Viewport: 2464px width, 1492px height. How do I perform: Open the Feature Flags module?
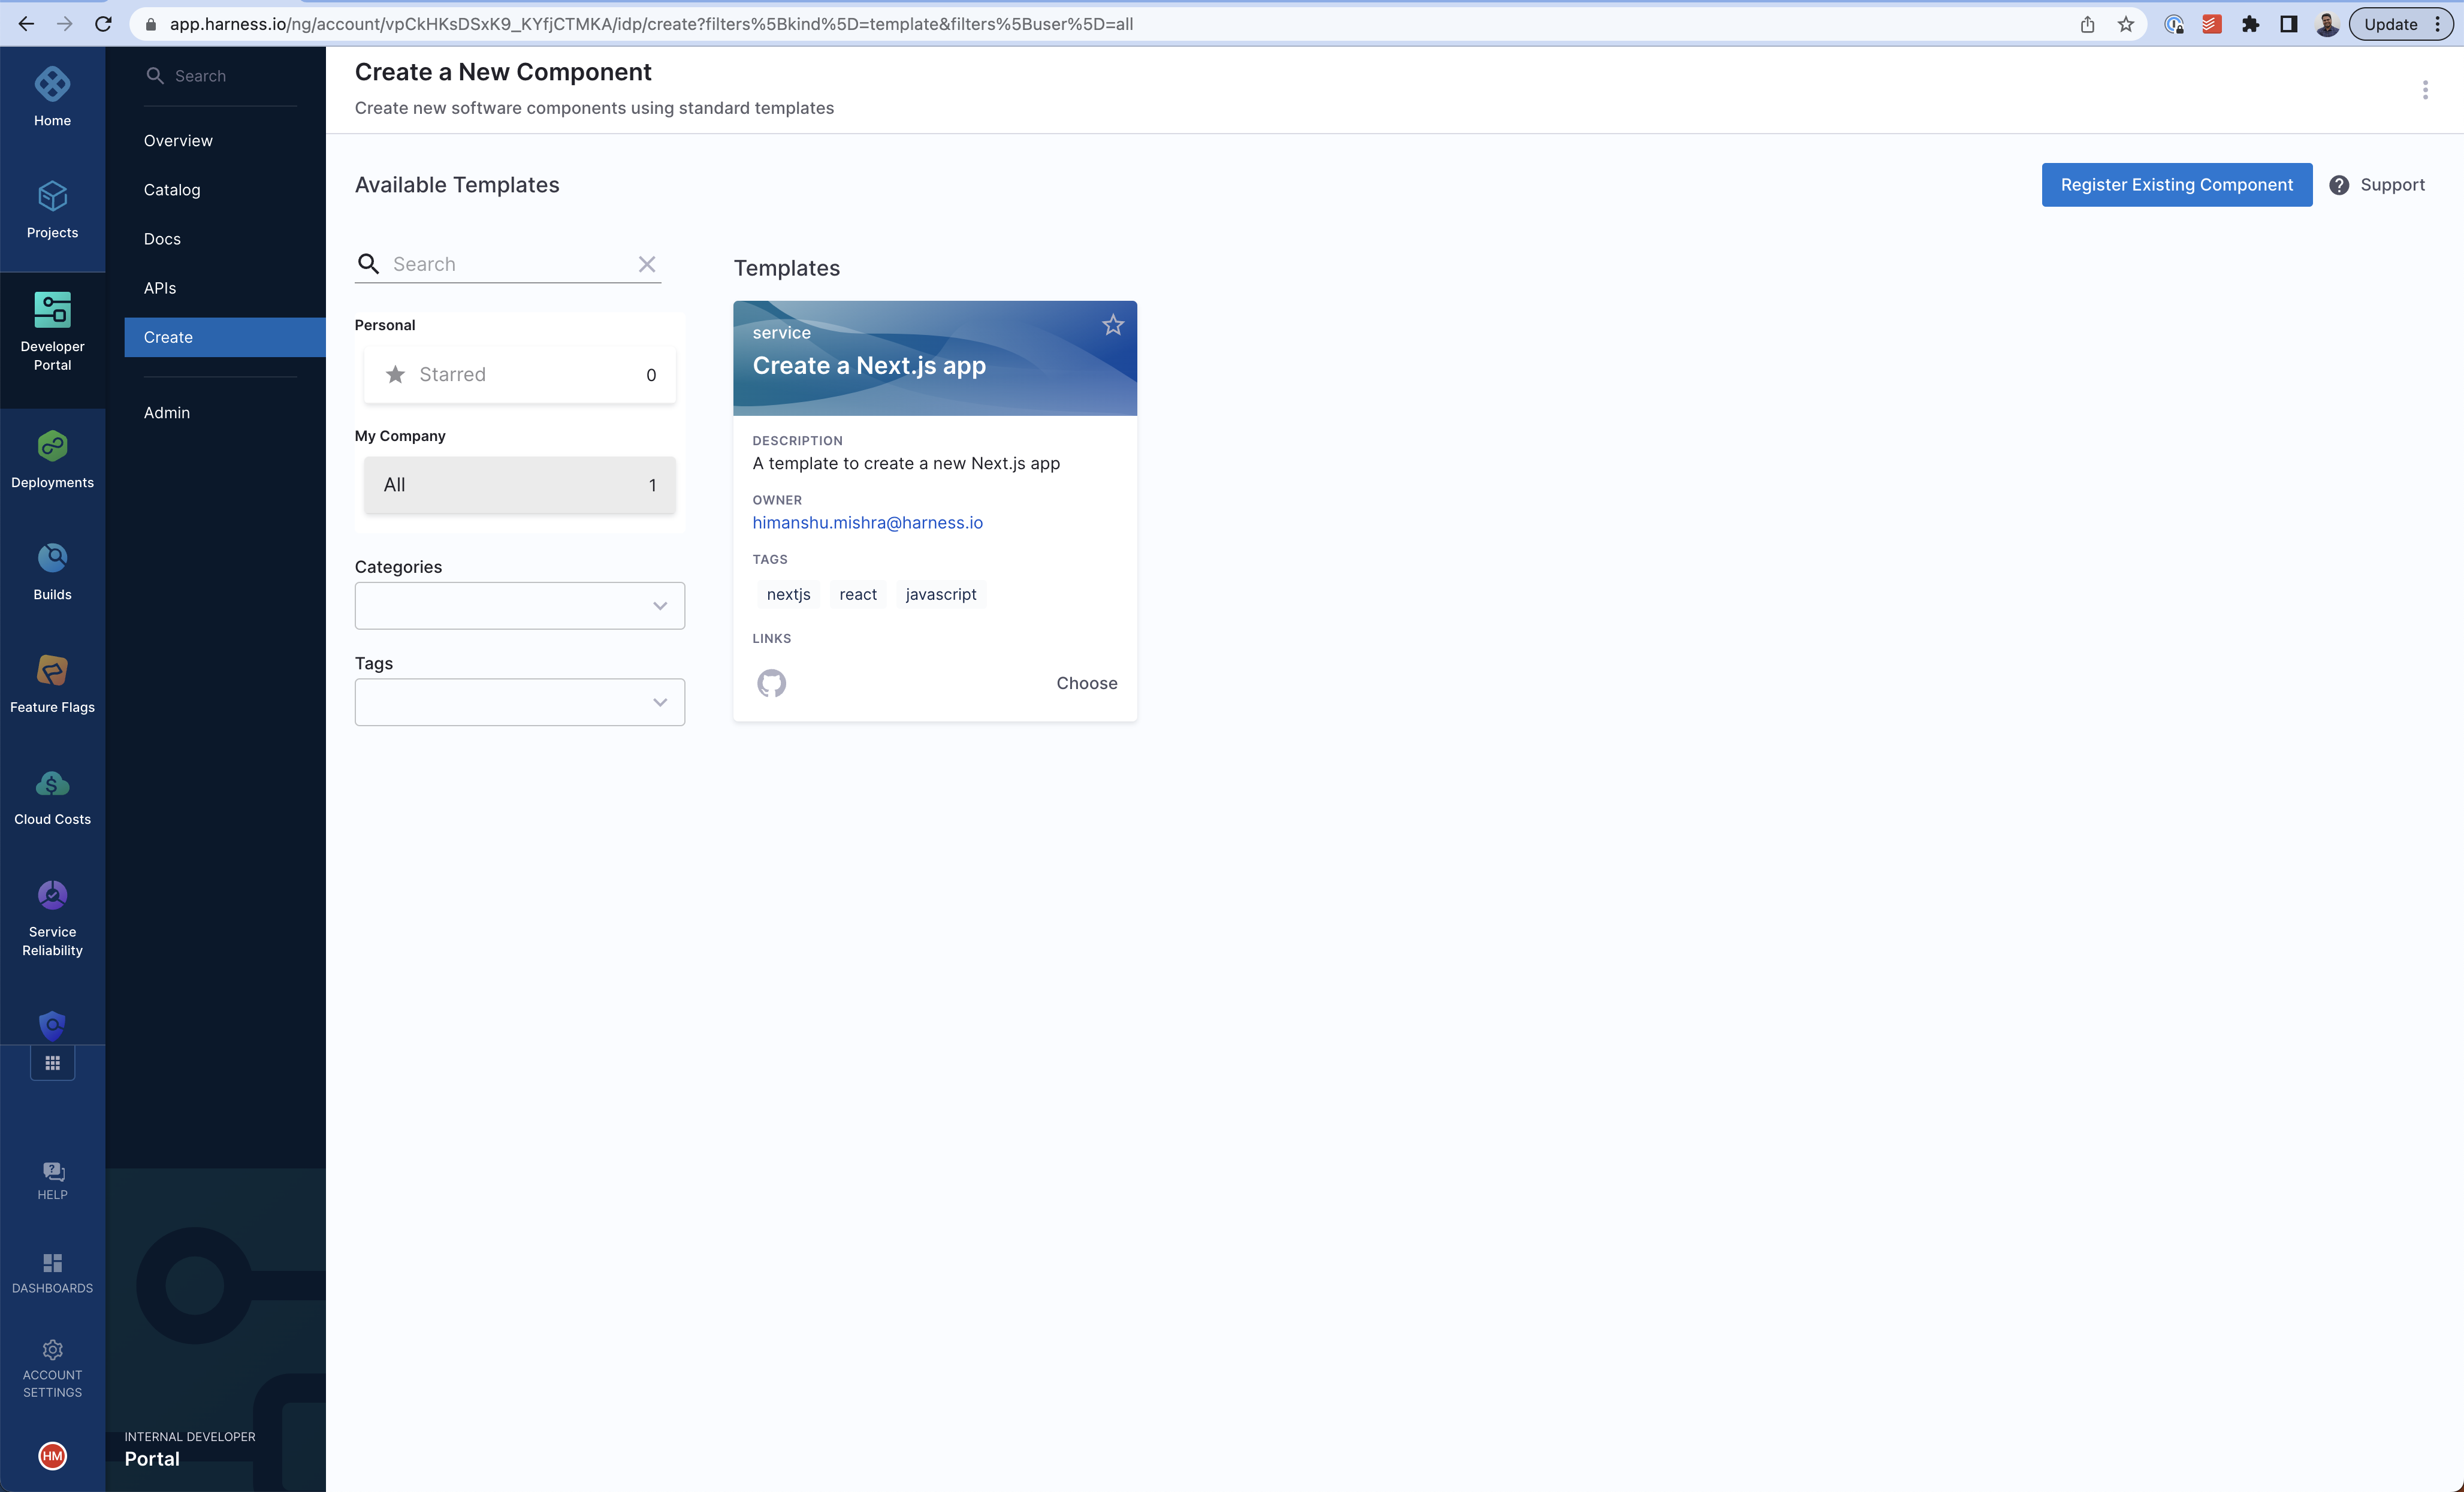pos(52,671)
